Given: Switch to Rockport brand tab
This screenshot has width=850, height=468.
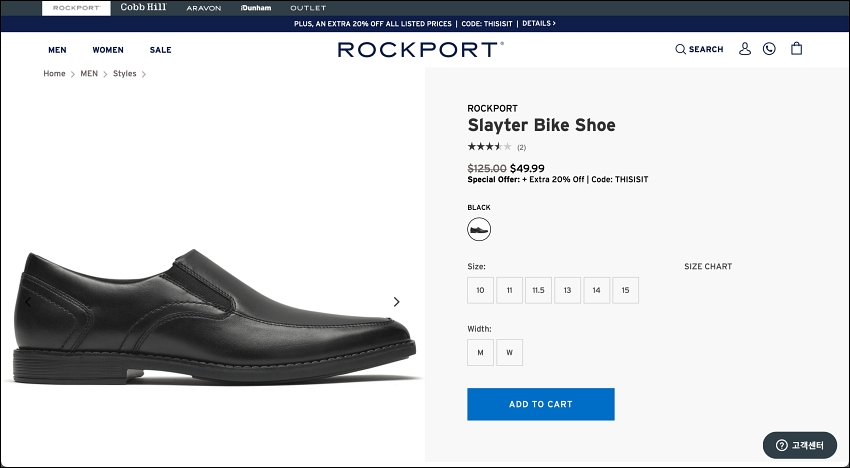Looking at the screenshot, I should (76, 8).
